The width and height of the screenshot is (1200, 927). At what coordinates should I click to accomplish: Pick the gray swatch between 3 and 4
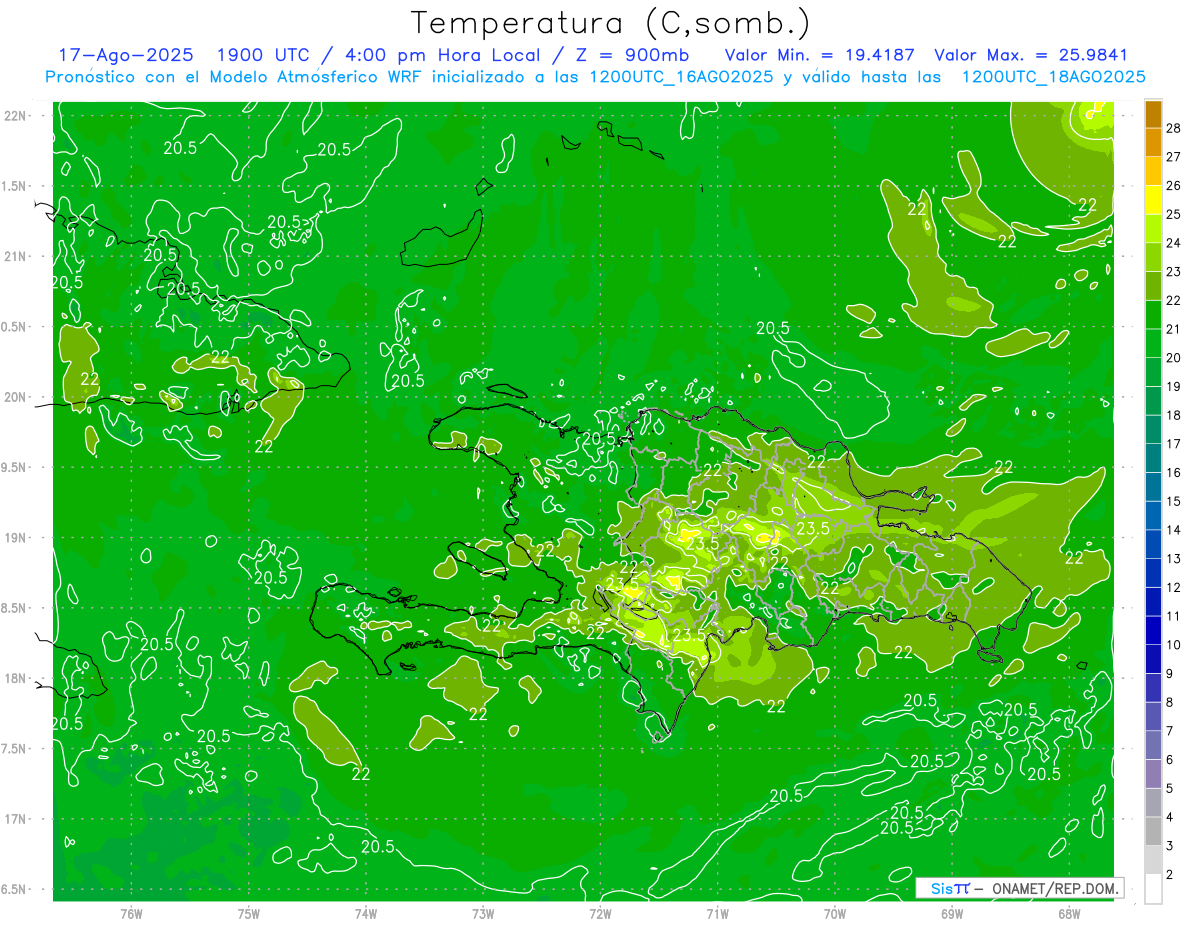point(1153,831)
